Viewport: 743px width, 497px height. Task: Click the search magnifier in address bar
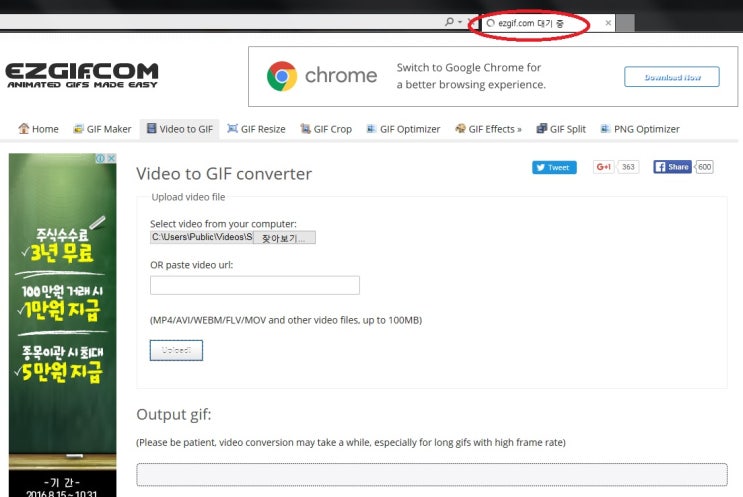pyautogui.click(x=449, y=22)
